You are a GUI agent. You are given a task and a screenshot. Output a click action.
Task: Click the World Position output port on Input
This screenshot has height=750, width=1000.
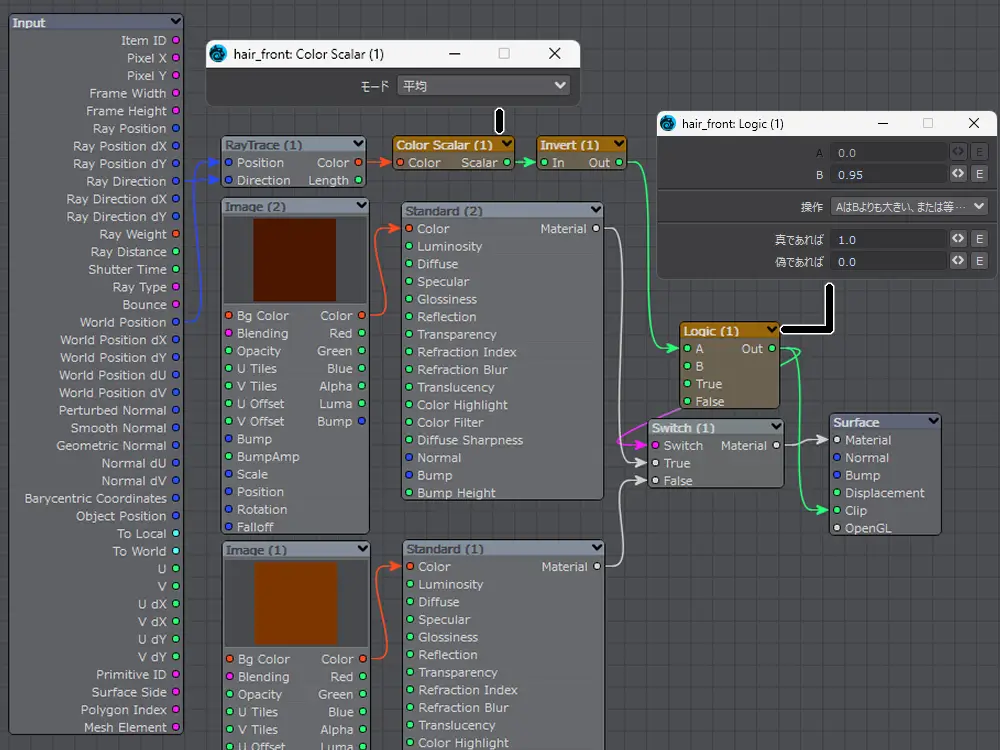[x=176, y=322]
